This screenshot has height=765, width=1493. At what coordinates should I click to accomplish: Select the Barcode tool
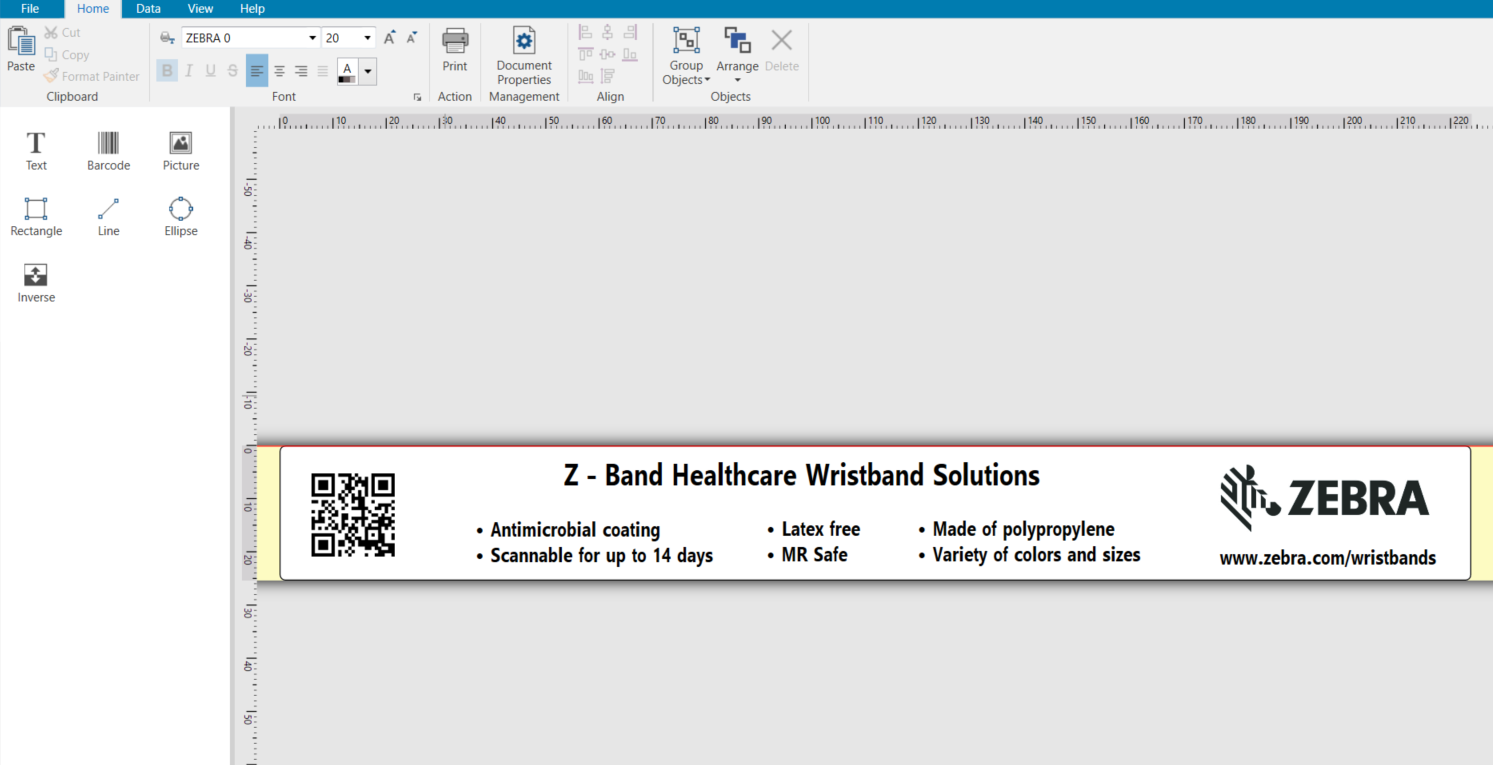pyautogui.click(x=107, y=150)
